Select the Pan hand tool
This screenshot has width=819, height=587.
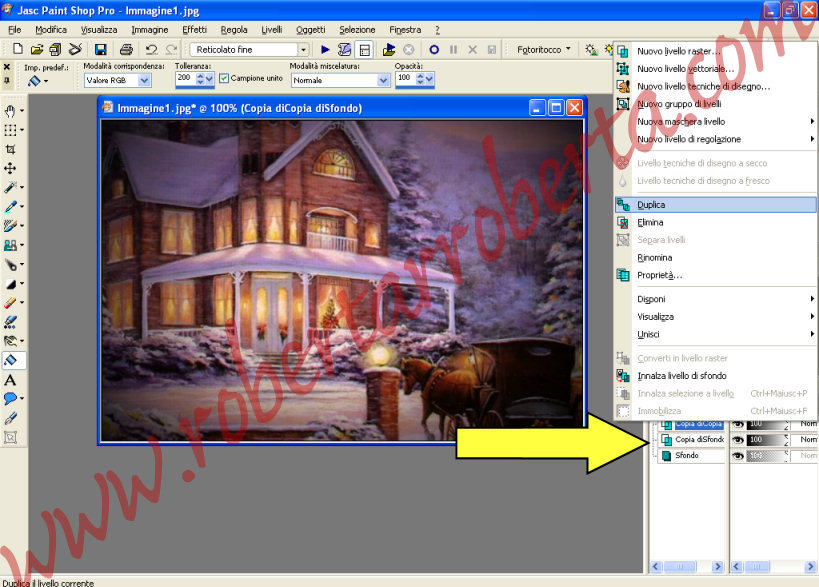[x=10, y=111]
